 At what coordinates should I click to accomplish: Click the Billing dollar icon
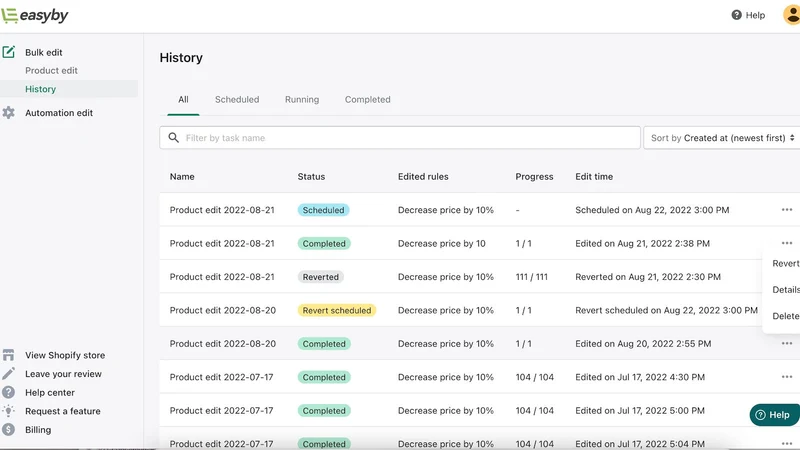(9, 430)
